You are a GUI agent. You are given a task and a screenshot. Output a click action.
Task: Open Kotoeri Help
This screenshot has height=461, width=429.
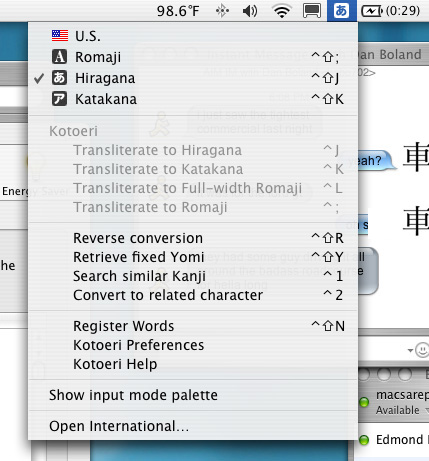193,364
